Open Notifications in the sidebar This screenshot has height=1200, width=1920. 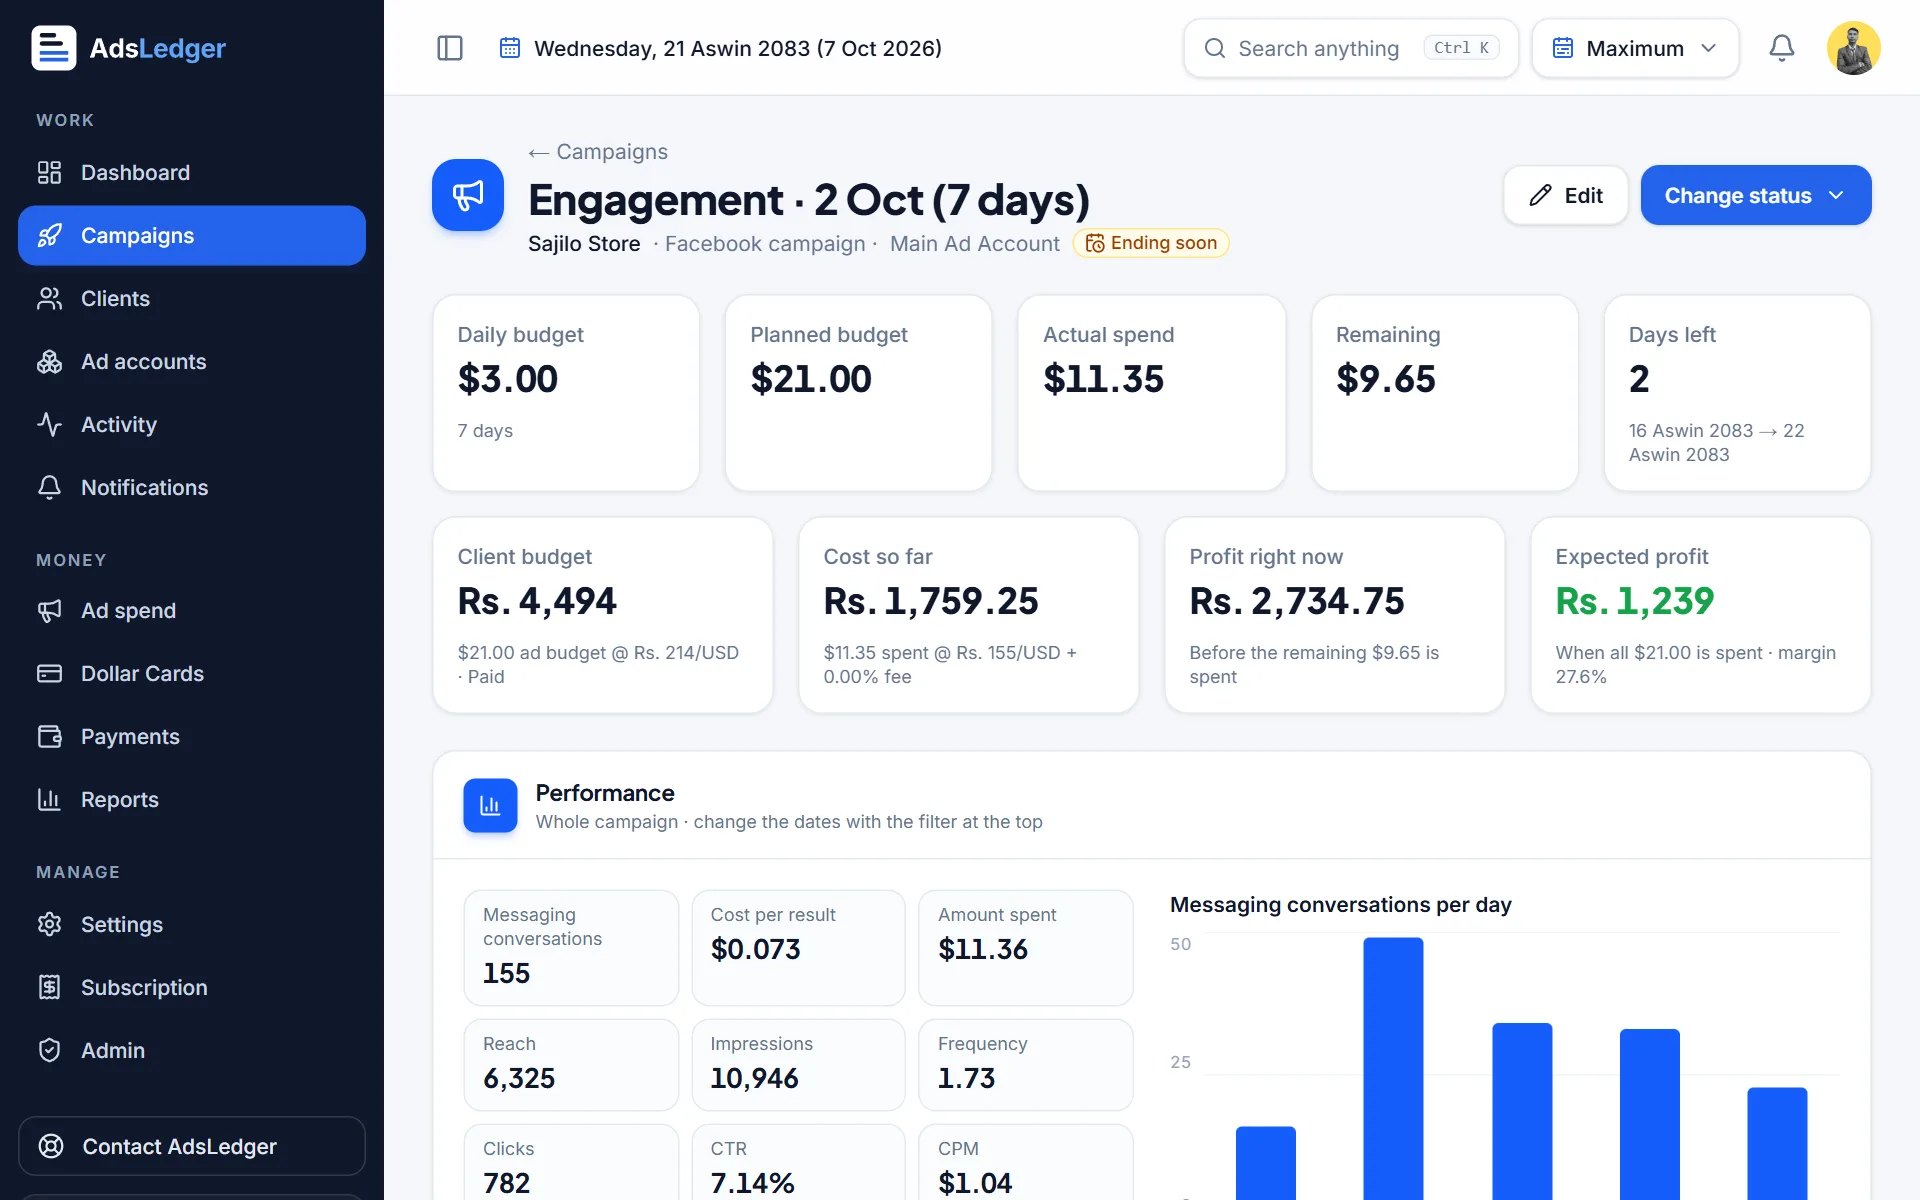[192, 488]
